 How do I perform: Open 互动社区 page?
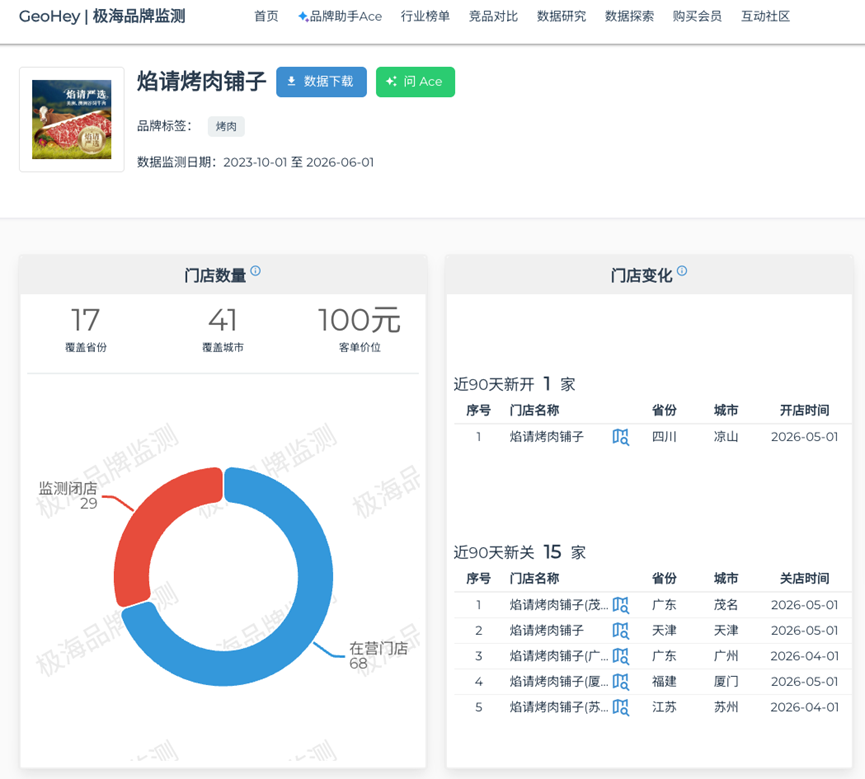point(766,17)
